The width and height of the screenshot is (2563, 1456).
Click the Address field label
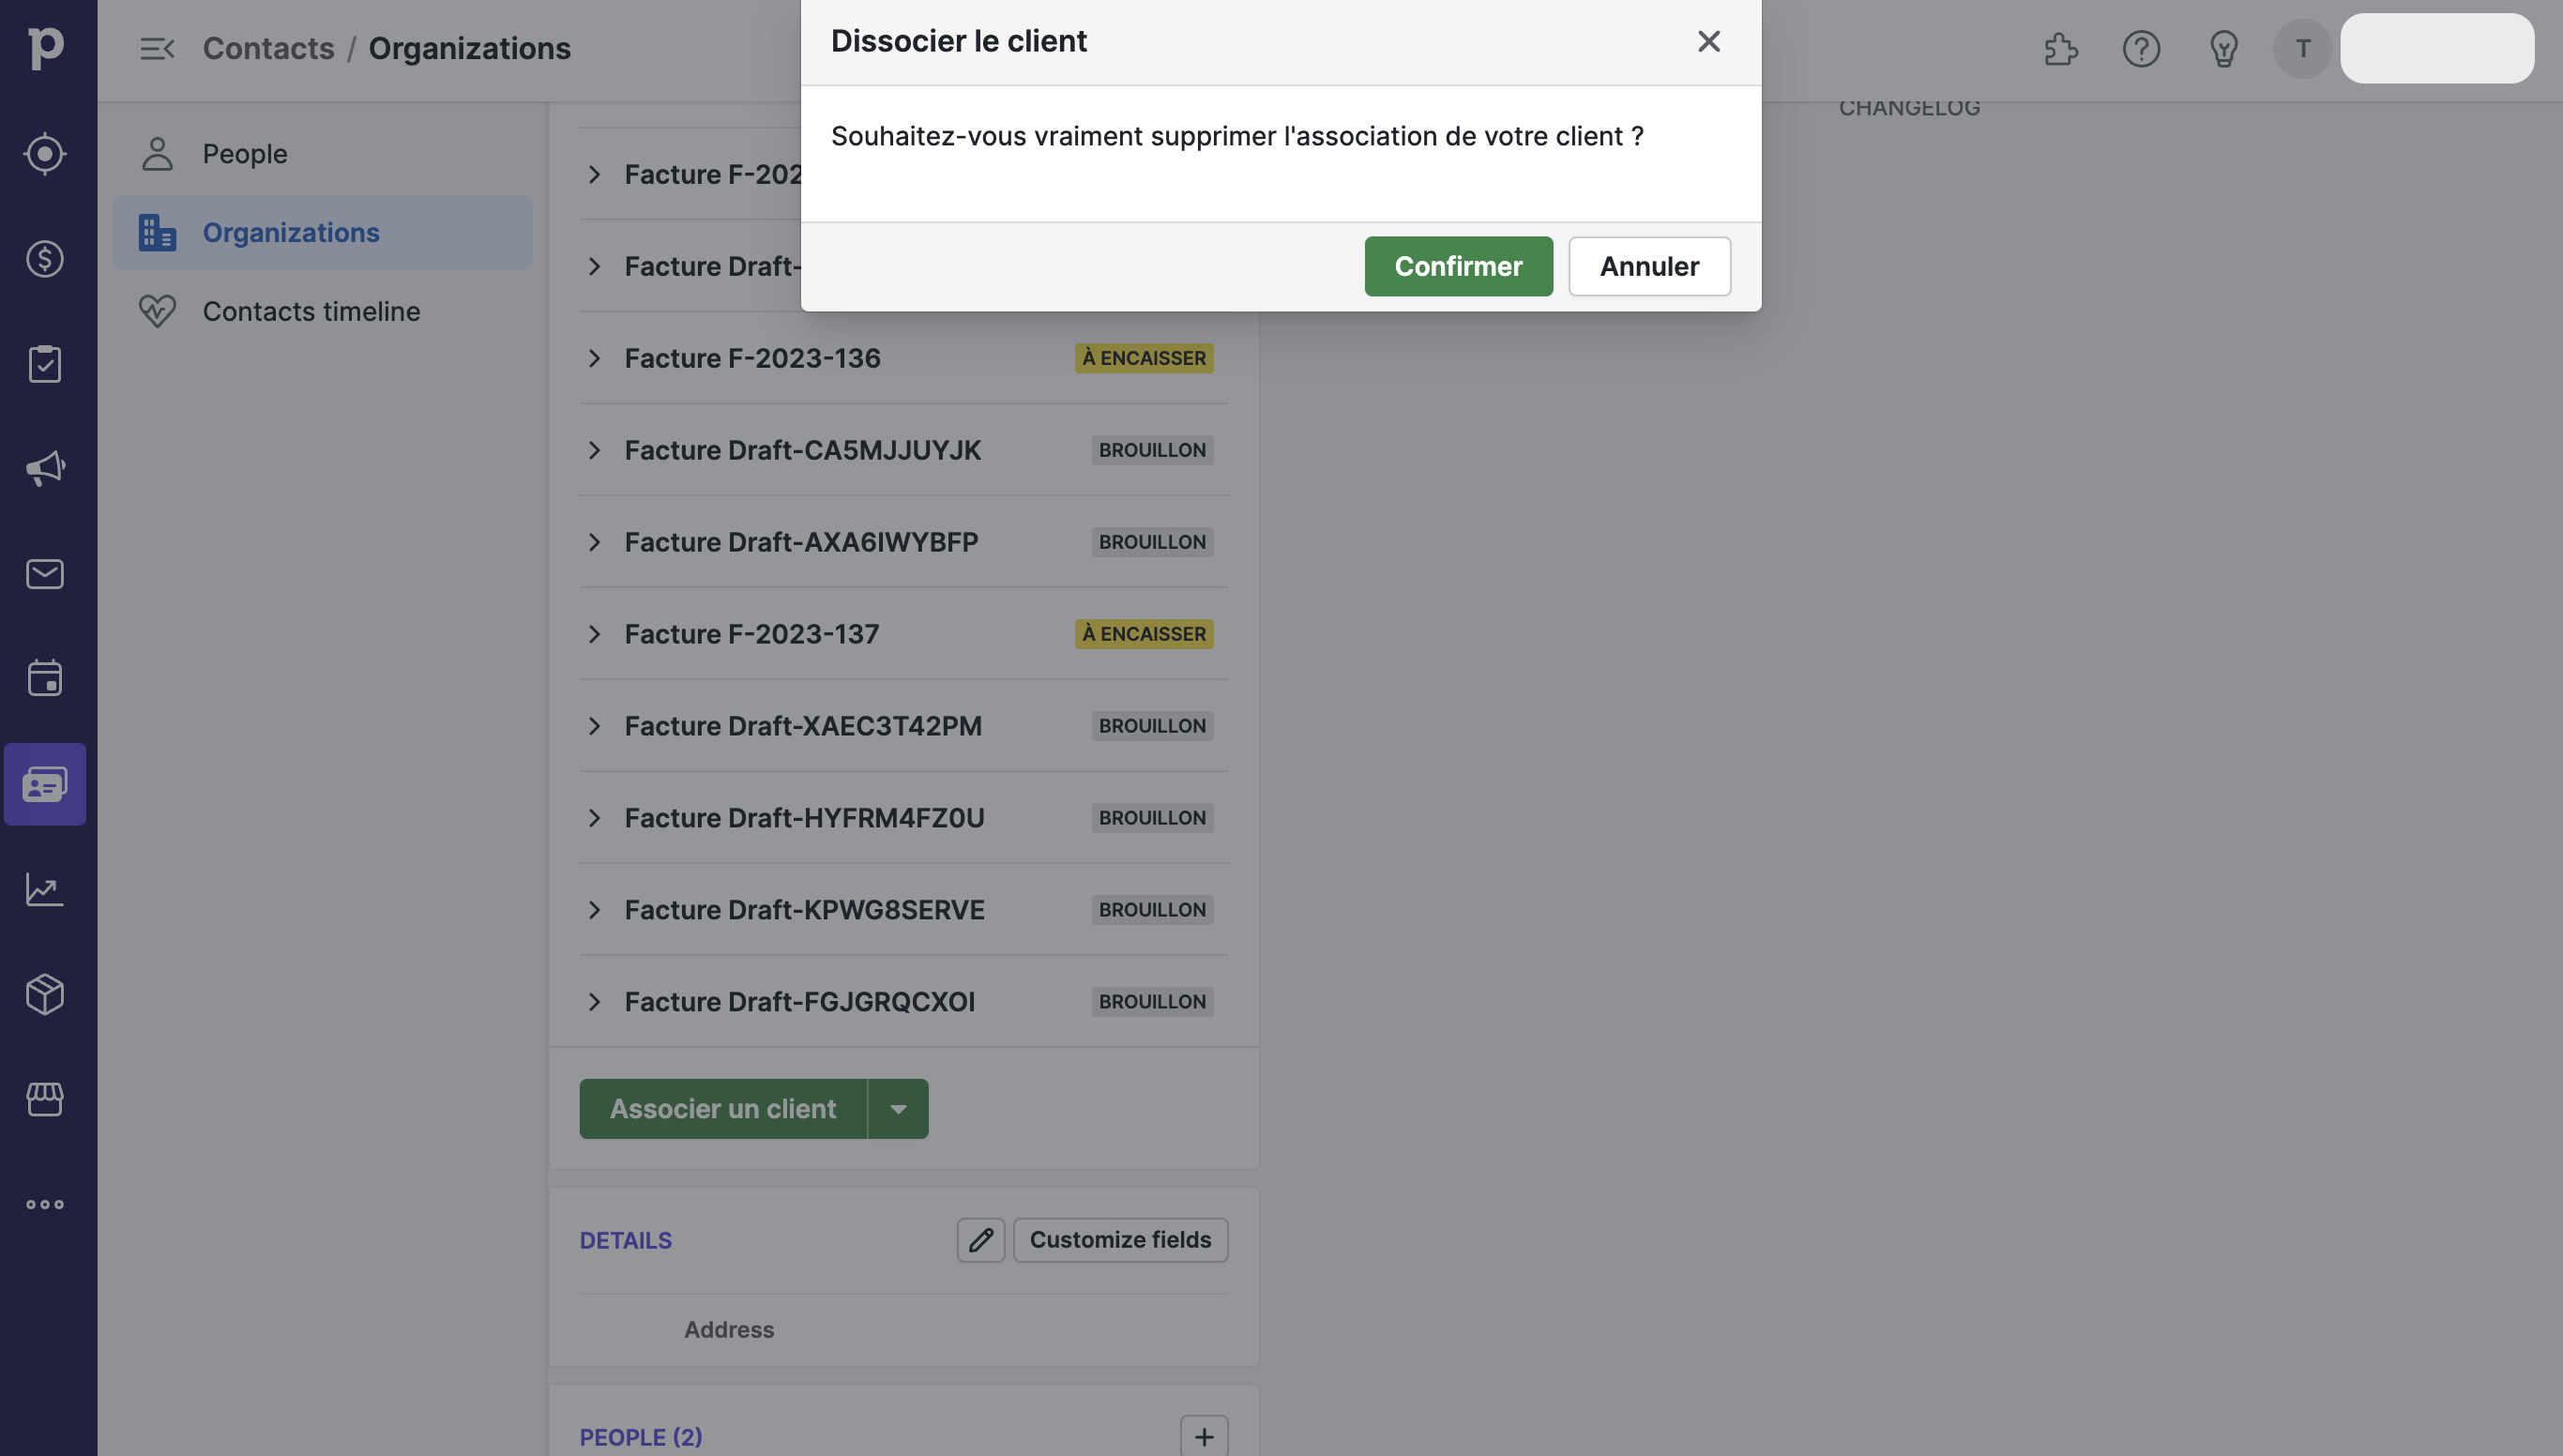[729, 1330]
